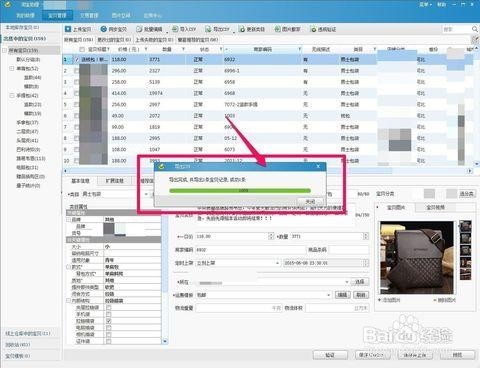Open the shipping template dropdown
Image resolution: width=480 pixels, height=368 pixels.
pyautogui.click(x=329, y=295)
